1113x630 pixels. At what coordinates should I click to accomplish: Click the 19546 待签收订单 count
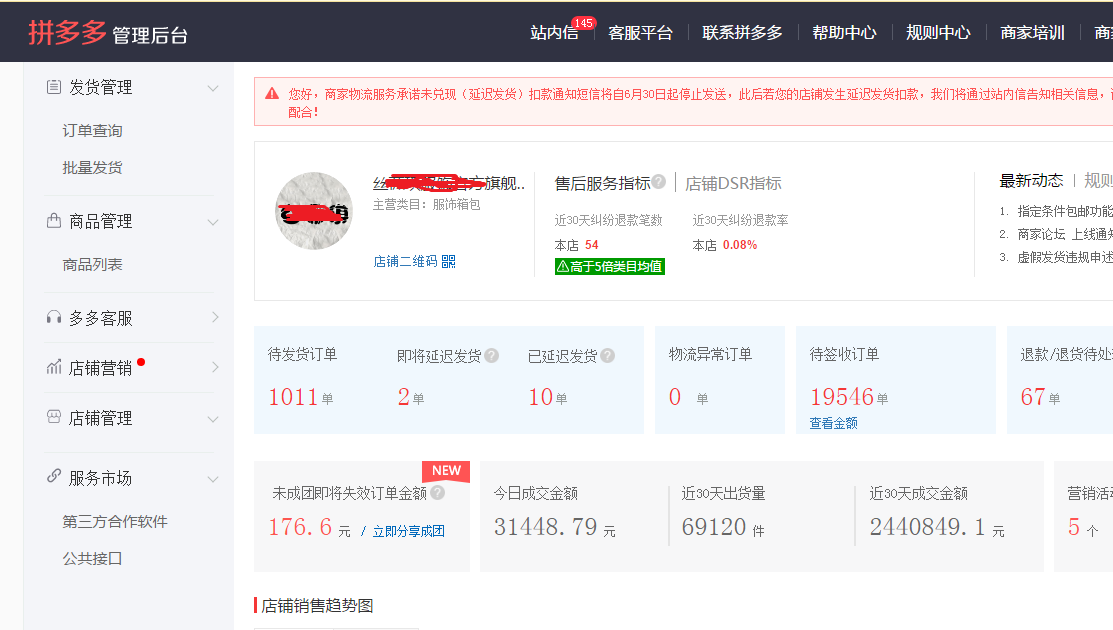(842, 397)
